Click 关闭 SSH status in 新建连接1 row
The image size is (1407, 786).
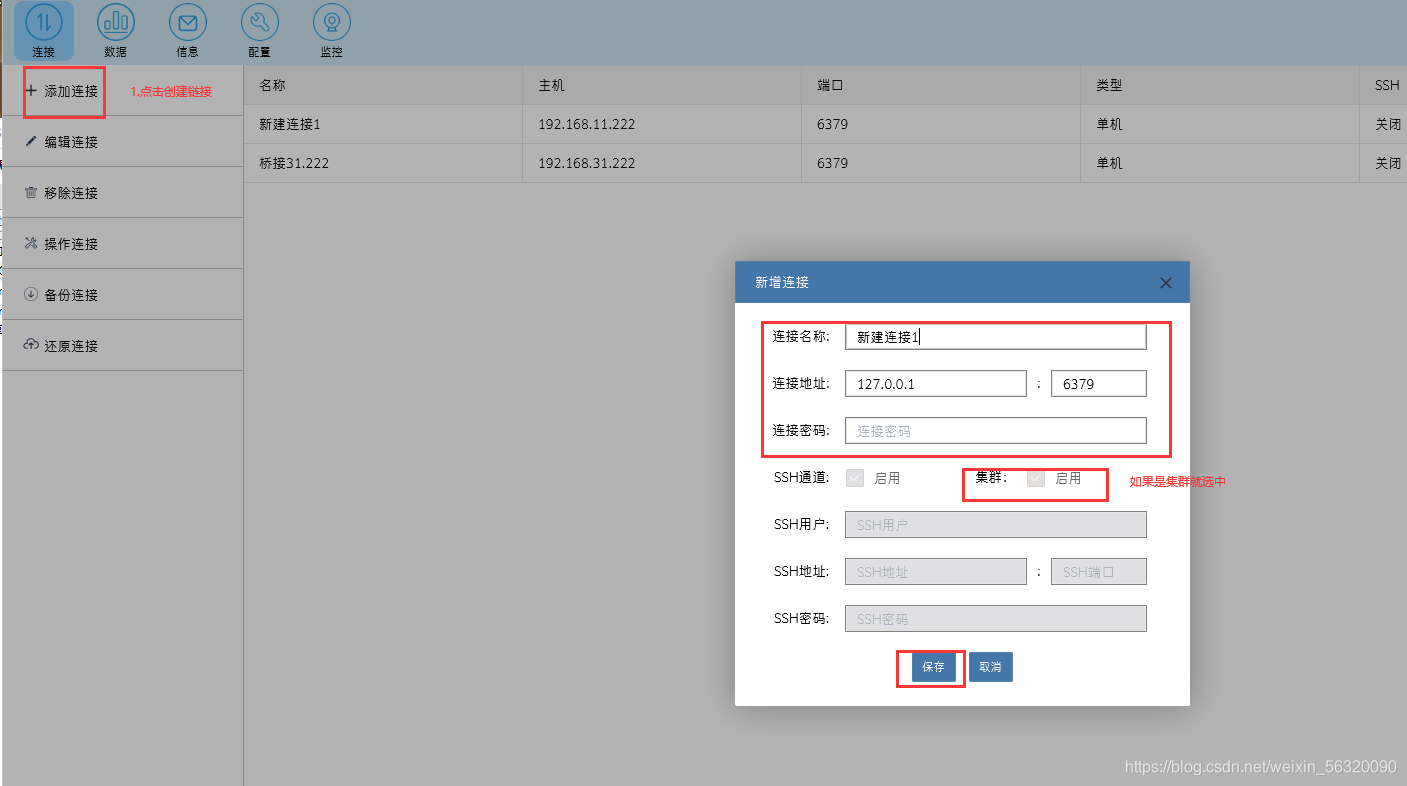click(x=1388, y=125)
